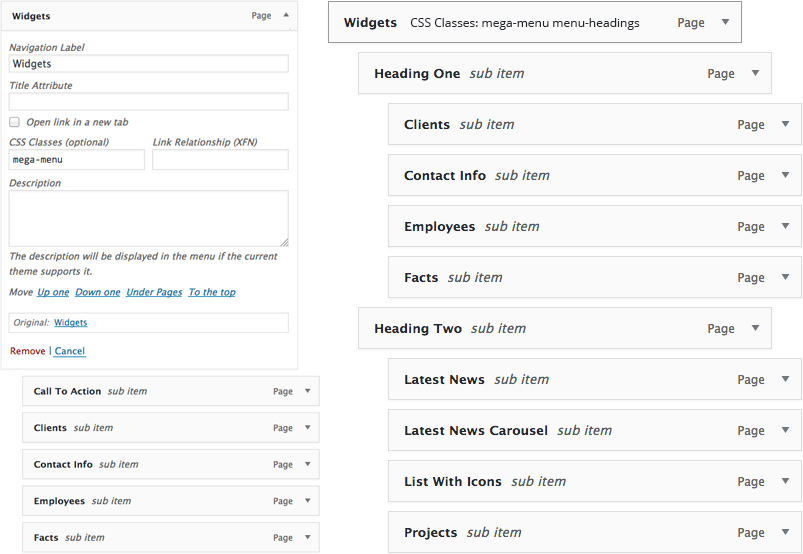This screenshot has height=554, width=803.
Task: Expand the left-side Facts sub item arrow
Action: click(307, 537)
